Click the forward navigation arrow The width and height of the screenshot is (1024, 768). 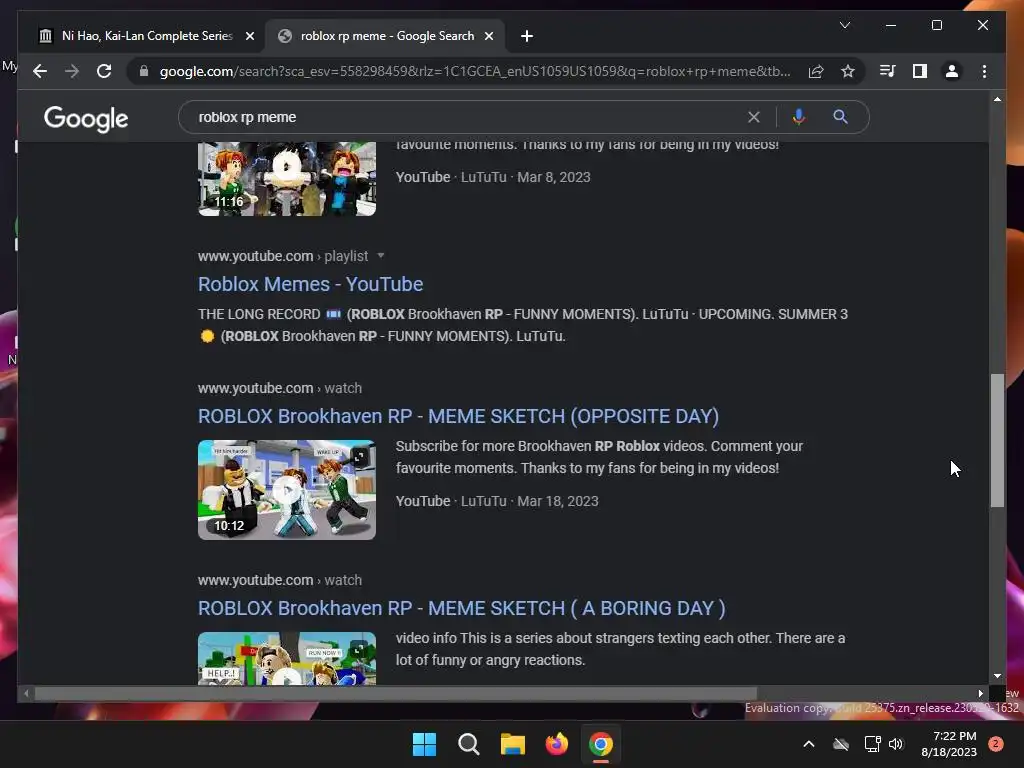pyautogui.click(x=72, y=71)
